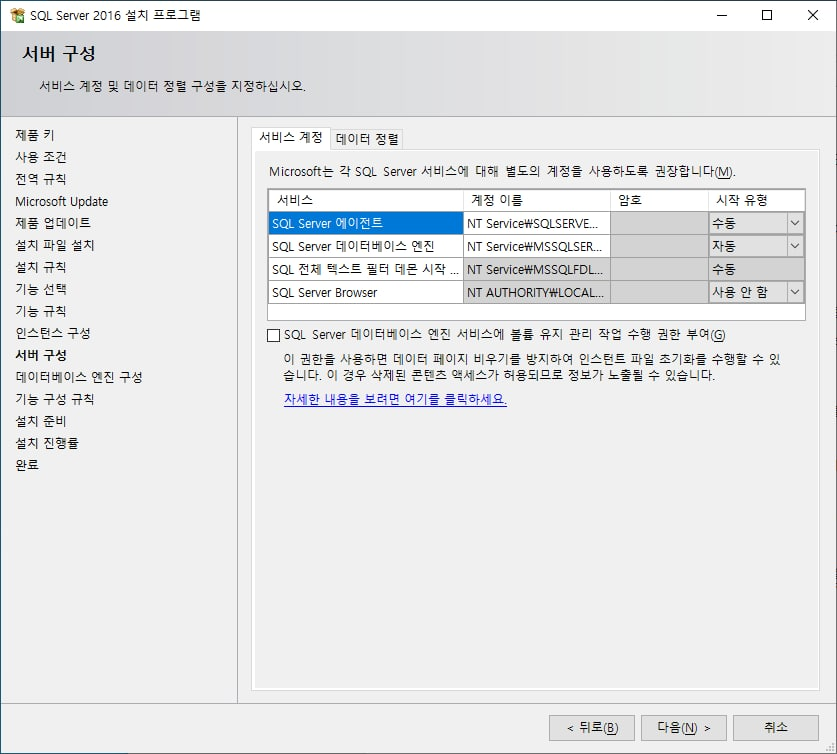Click the 기능 구성 규칙 step in sidebar
The image size is (837, 754).
(x=55, y=399)
